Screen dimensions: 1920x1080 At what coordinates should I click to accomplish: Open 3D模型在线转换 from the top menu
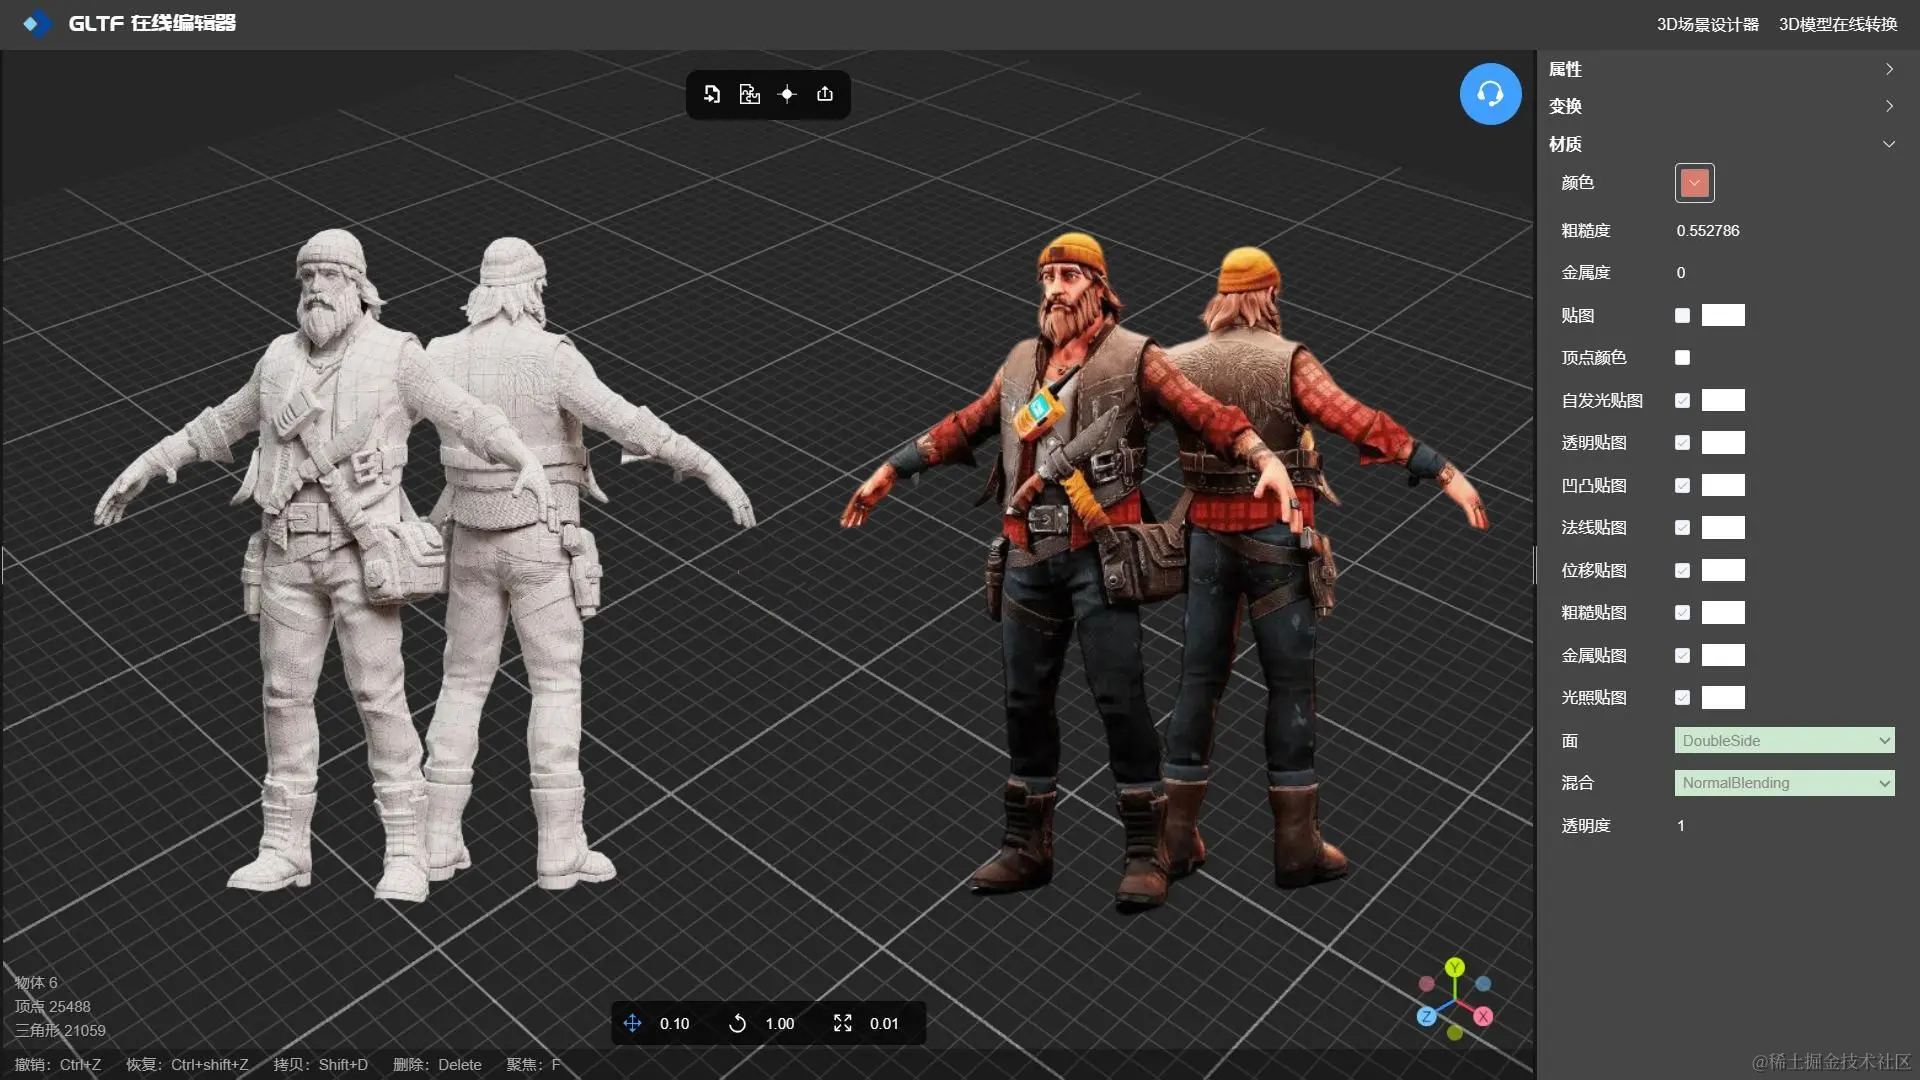[1837, 24]
